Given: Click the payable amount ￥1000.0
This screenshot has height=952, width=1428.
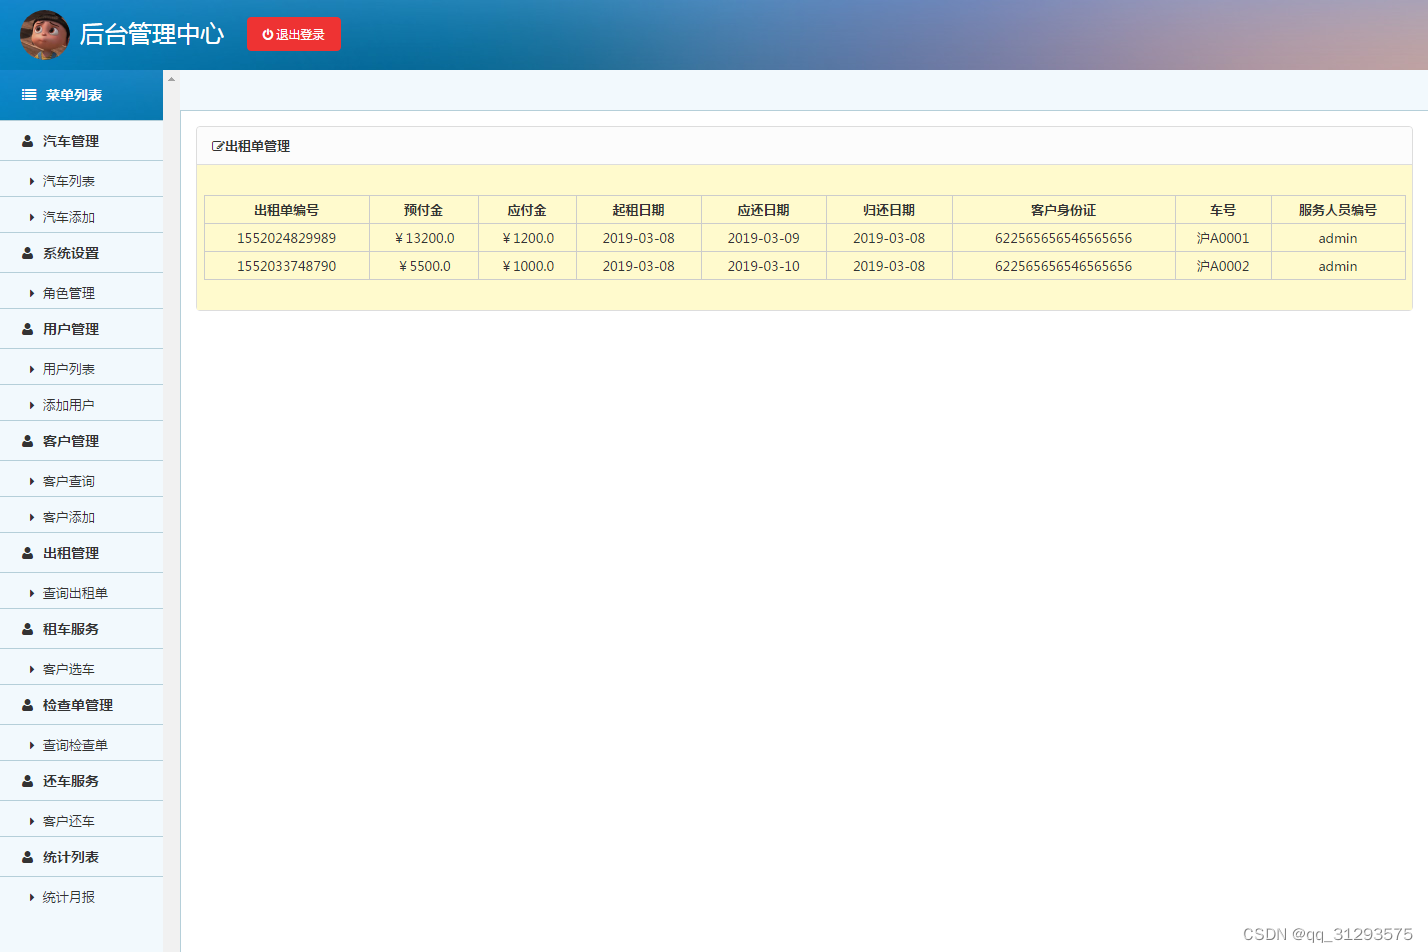Looking at the screenshot, I should (527, 266).
